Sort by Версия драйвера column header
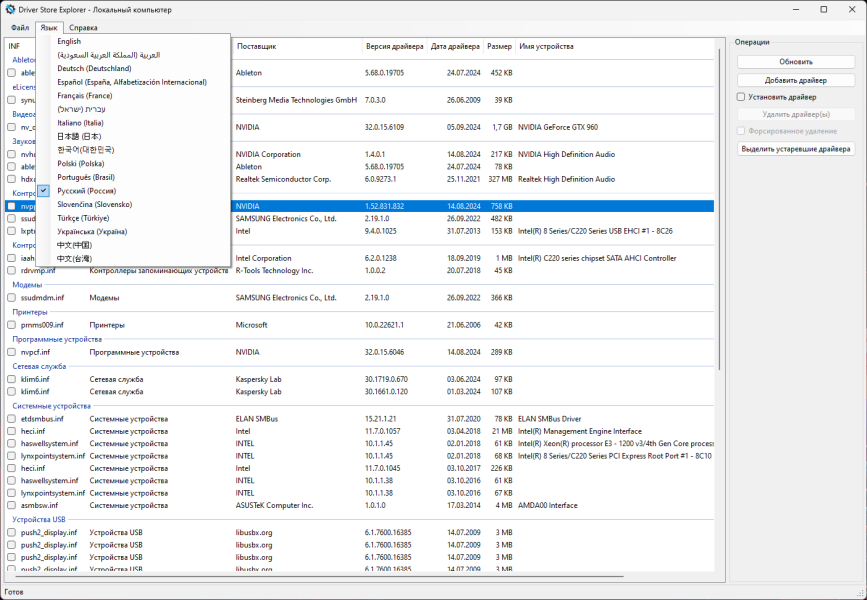The width and height of the screenshot is (867, 600). coord(395,46)
